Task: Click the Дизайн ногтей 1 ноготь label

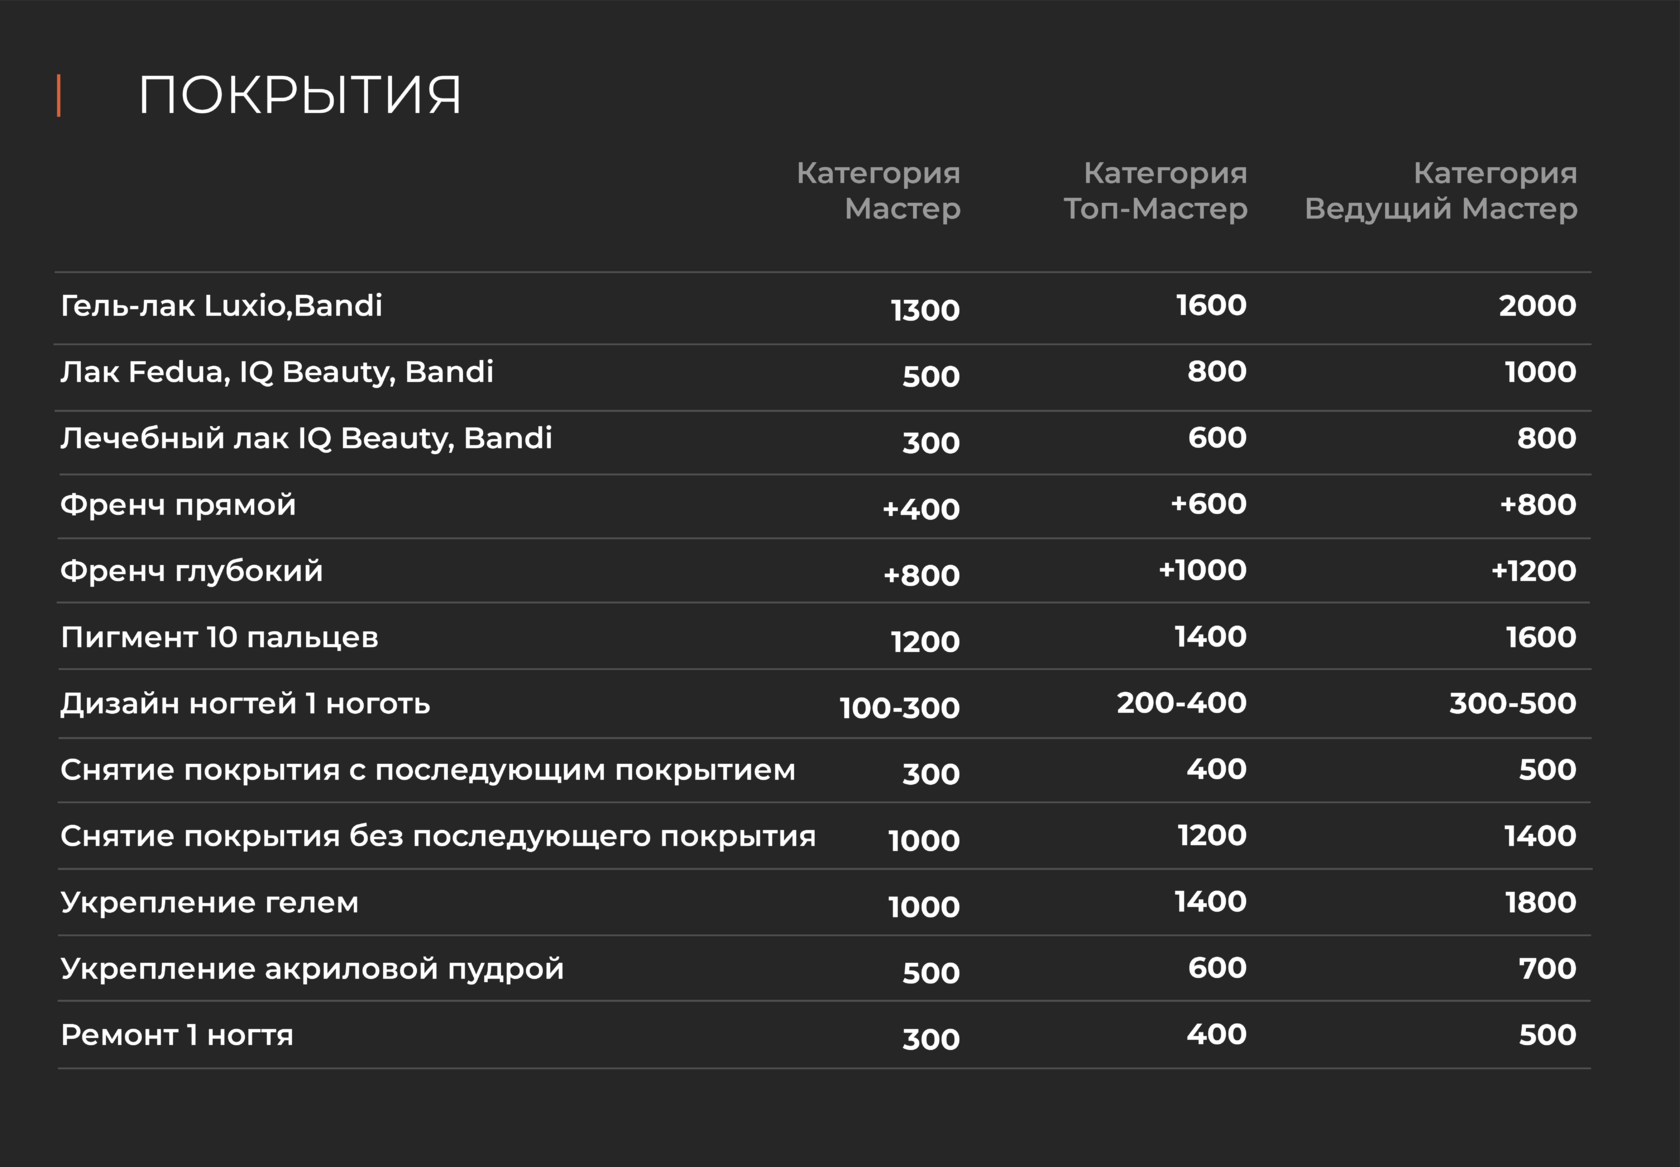Action: pyautogui.click(x=245, y=704)
